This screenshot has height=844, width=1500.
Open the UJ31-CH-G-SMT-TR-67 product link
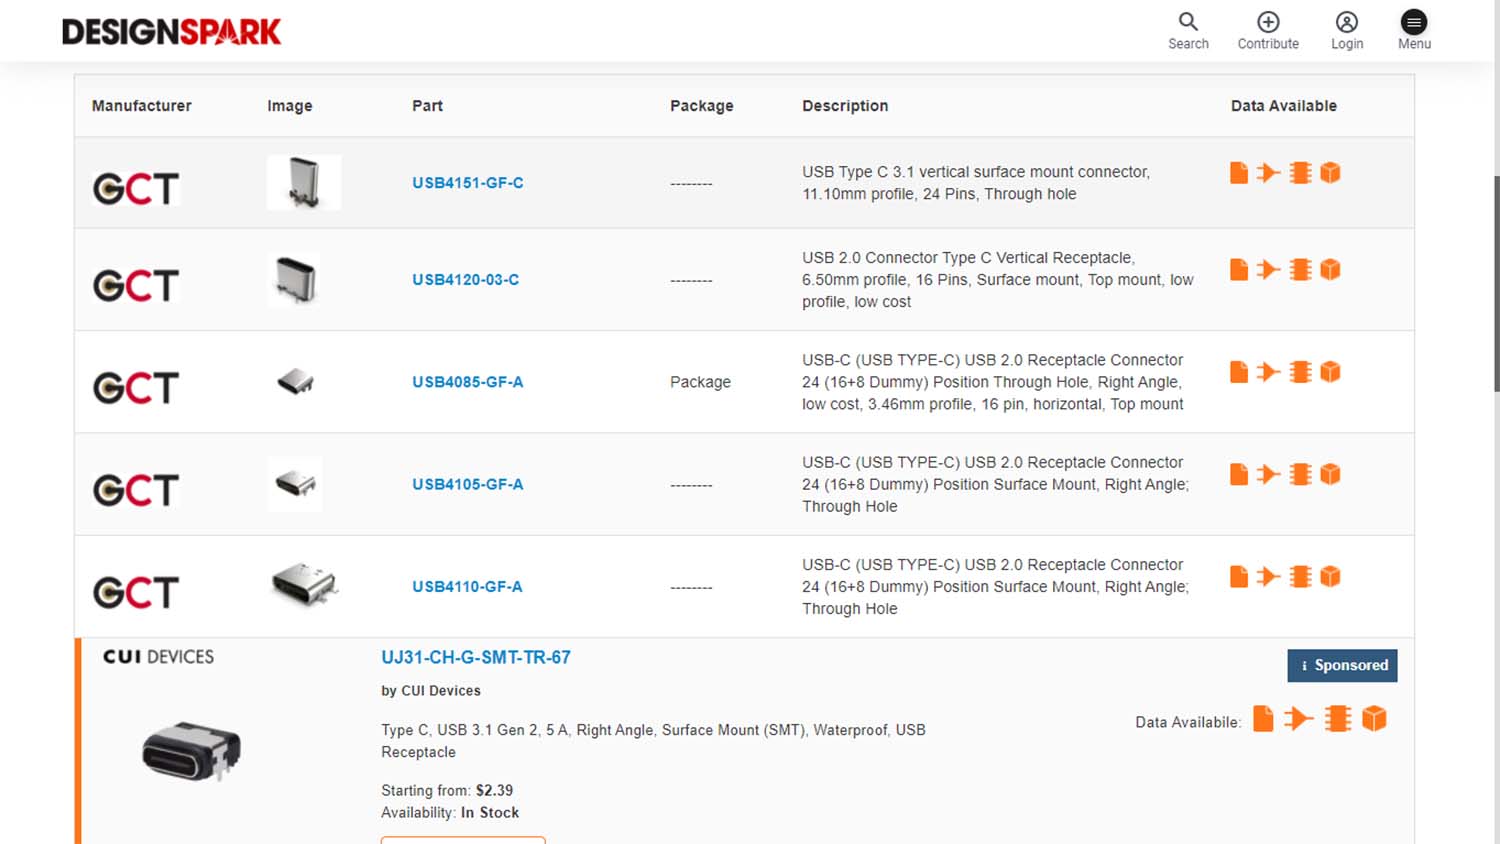475,657
